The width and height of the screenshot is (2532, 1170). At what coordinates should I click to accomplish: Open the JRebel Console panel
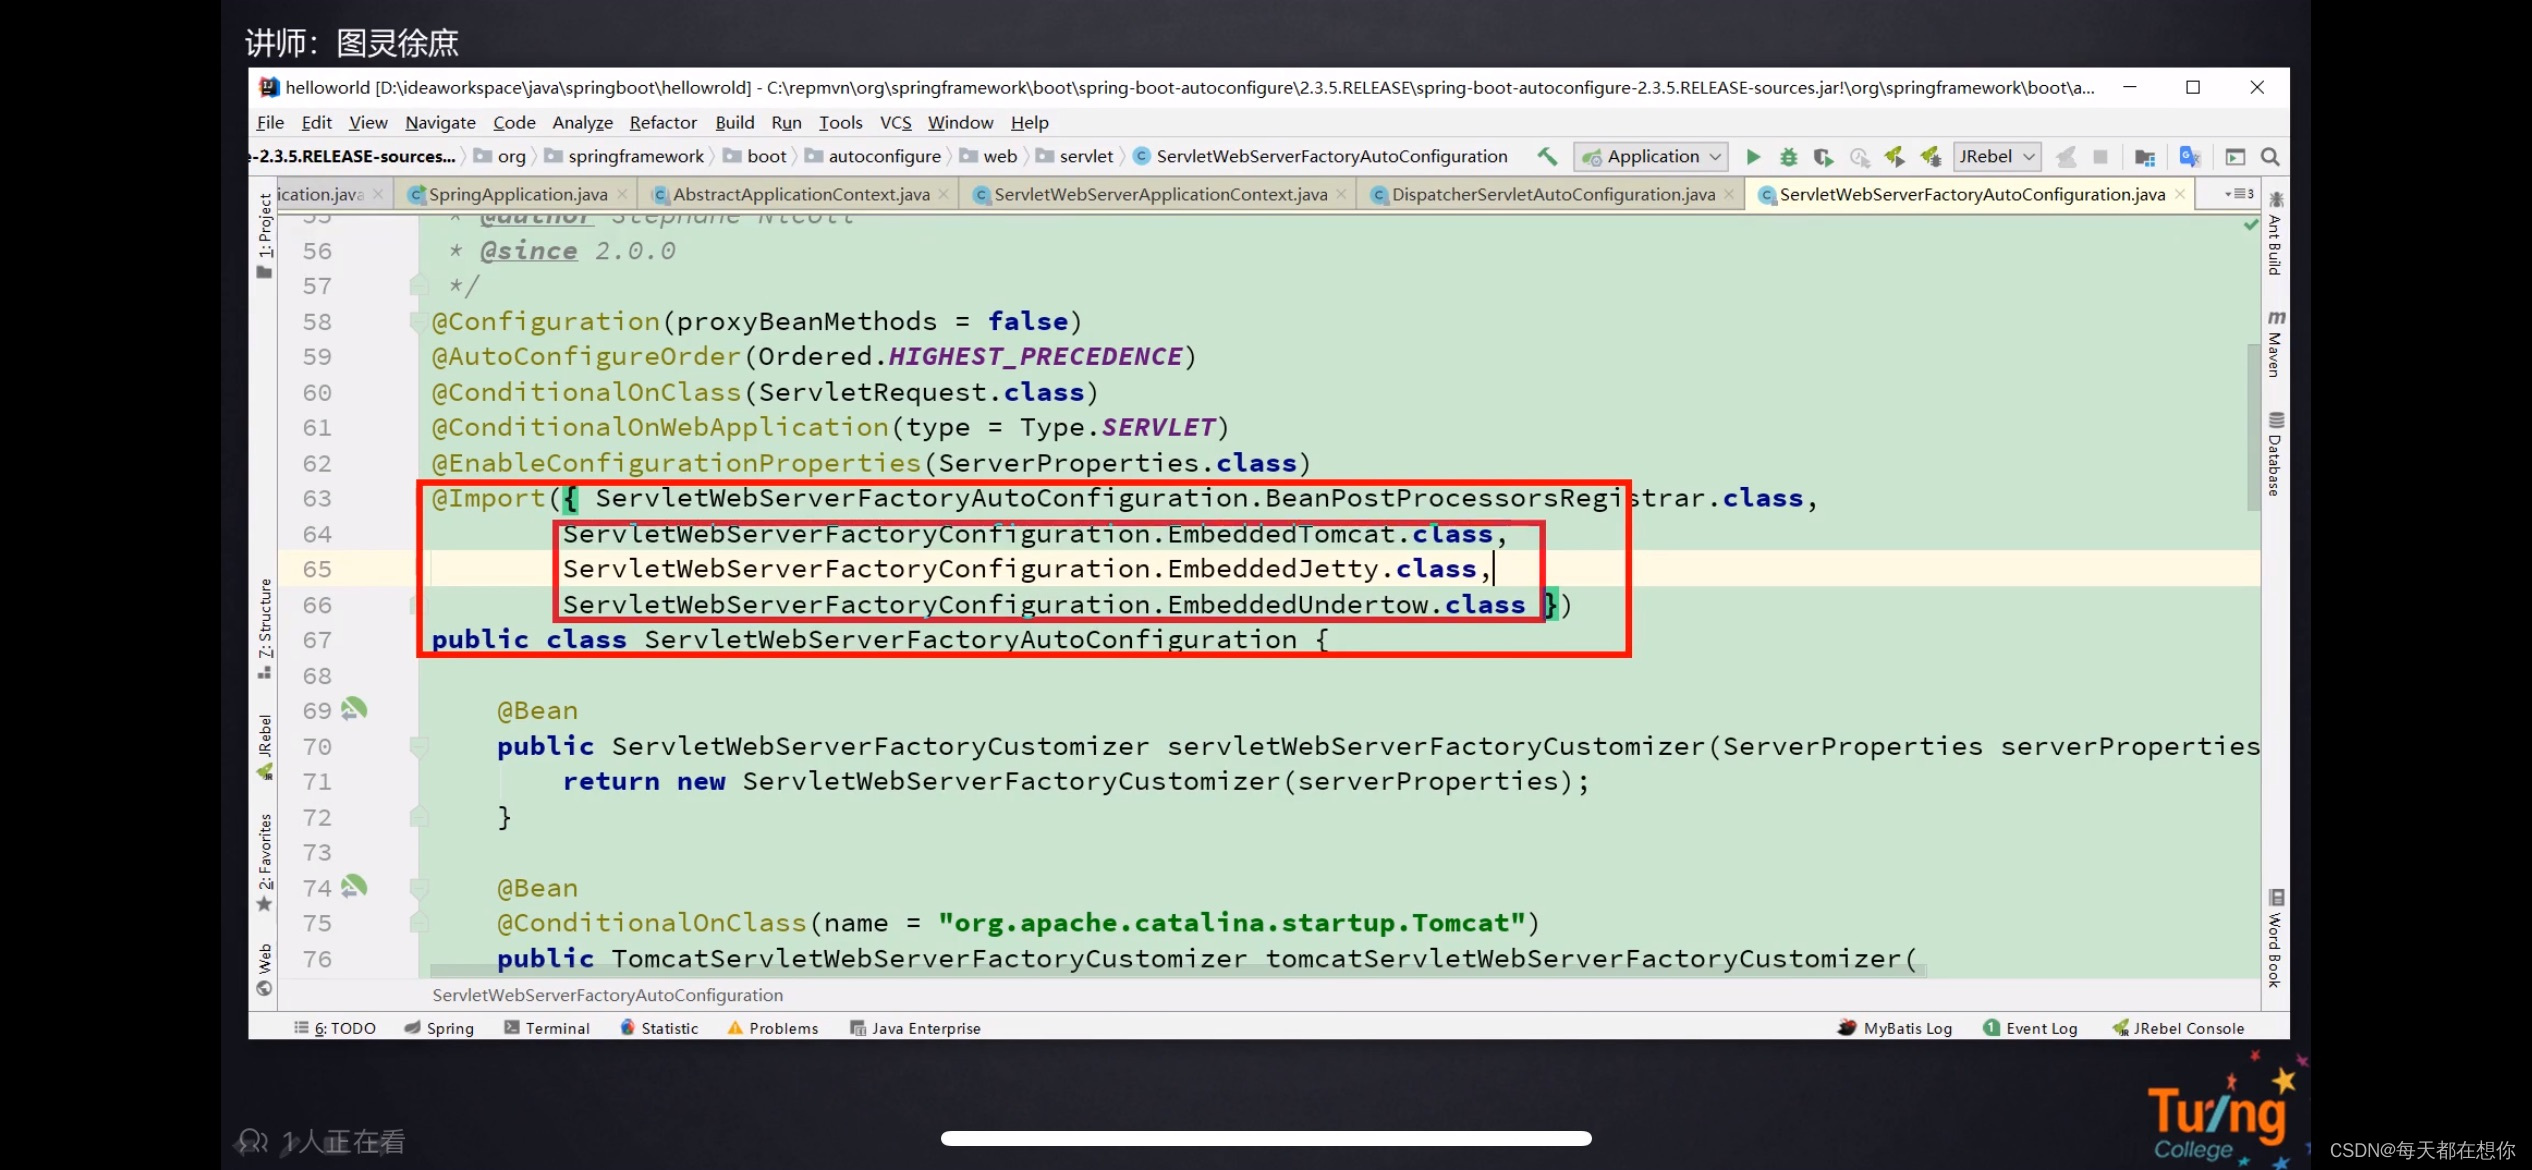[x=2178, y=1028]
